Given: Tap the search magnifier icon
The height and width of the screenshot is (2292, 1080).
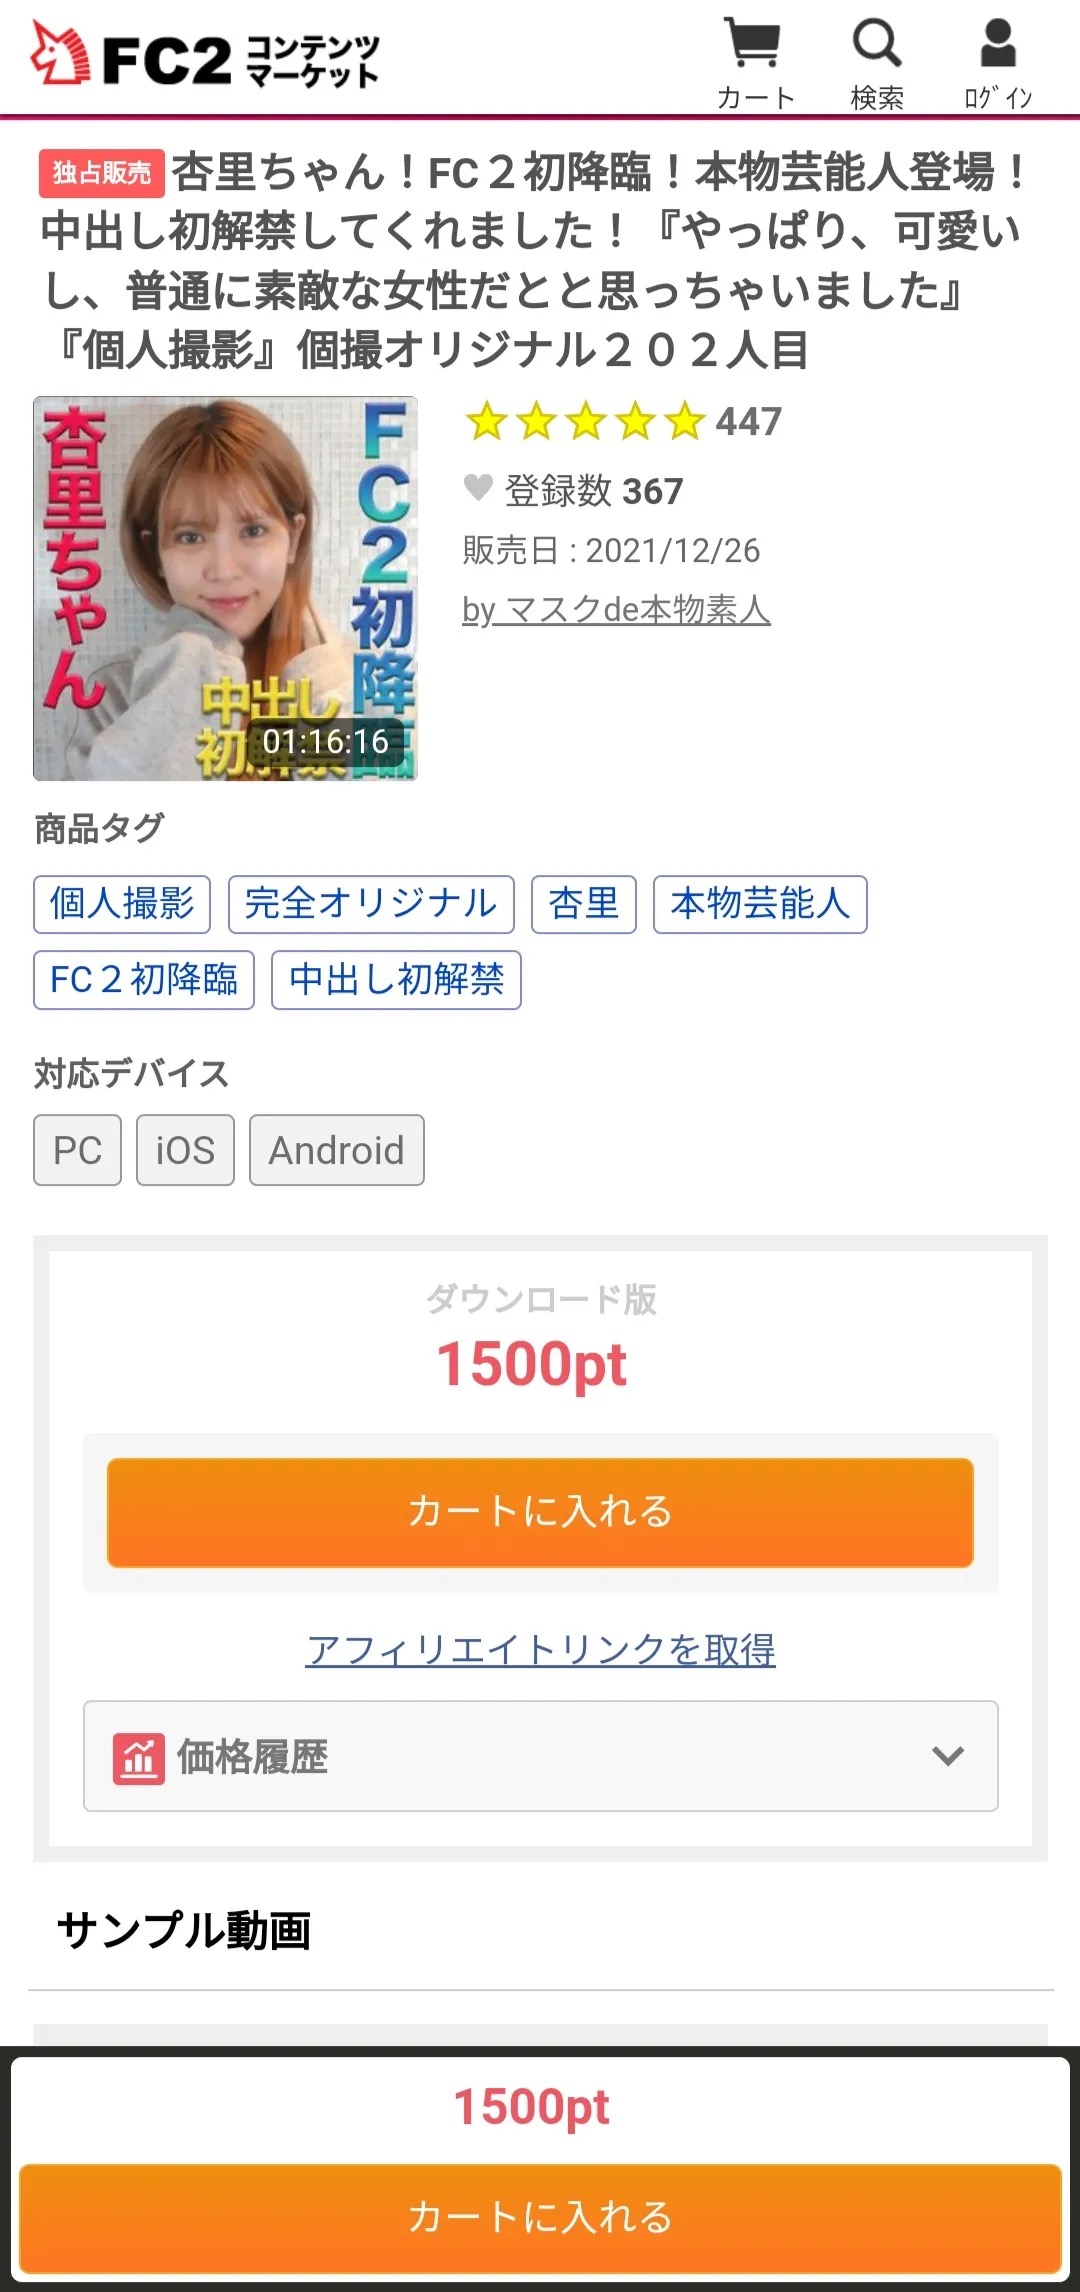Looking at the screenshot, I should [x=877, y=44].
